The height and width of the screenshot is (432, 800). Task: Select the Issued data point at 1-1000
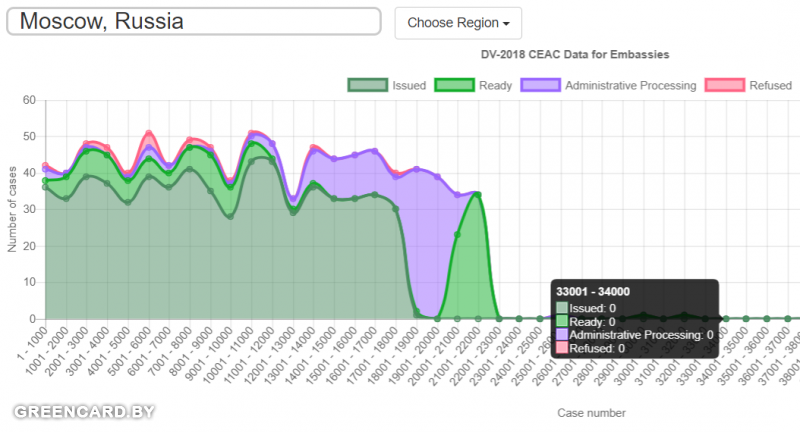pyautogui.click(x=45, y=187)
